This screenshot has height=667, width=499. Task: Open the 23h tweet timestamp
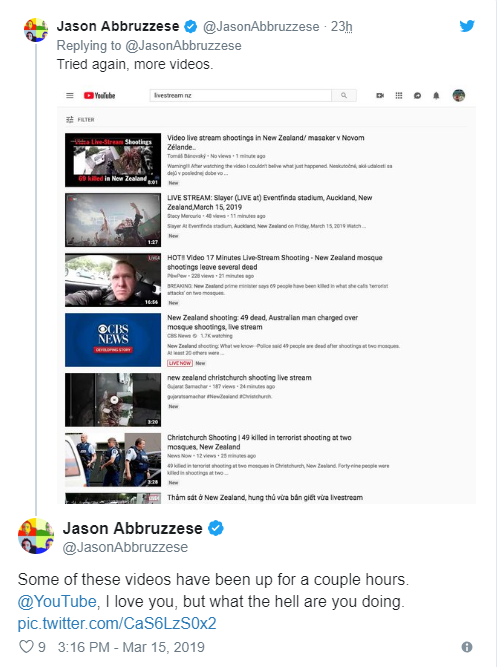point(342,26)
